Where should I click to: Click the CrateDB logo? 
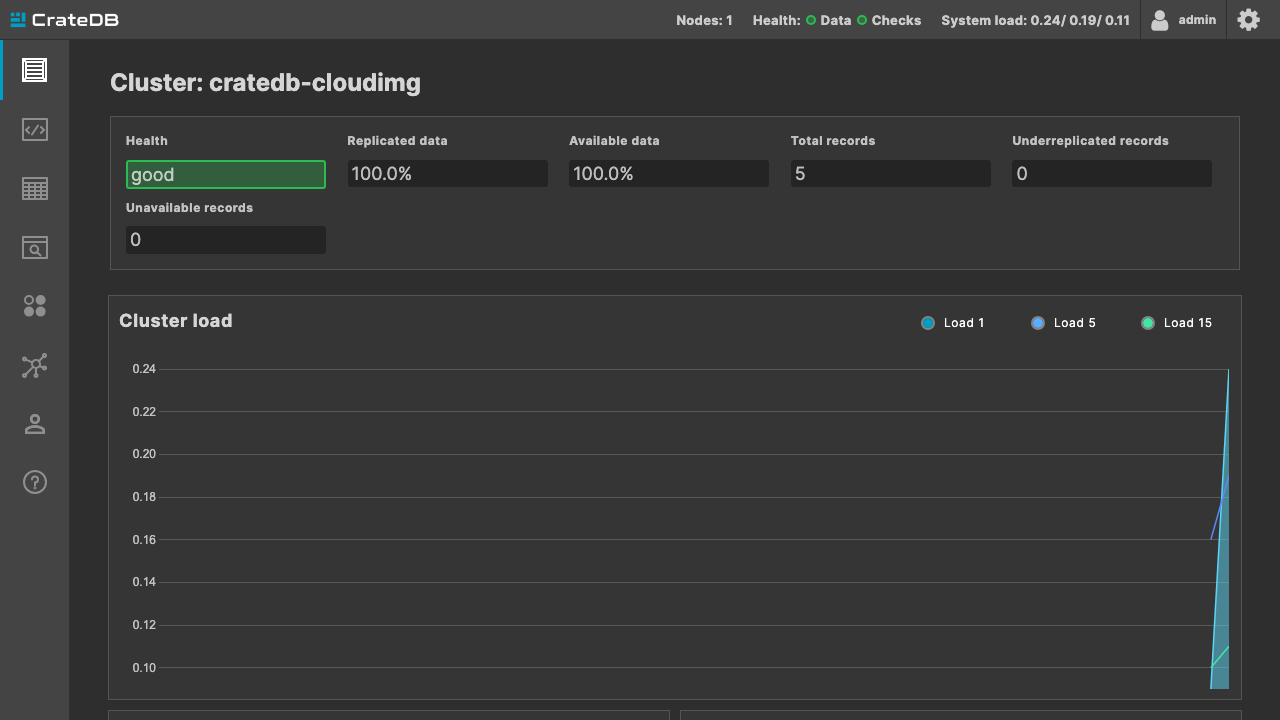(64, 20)
